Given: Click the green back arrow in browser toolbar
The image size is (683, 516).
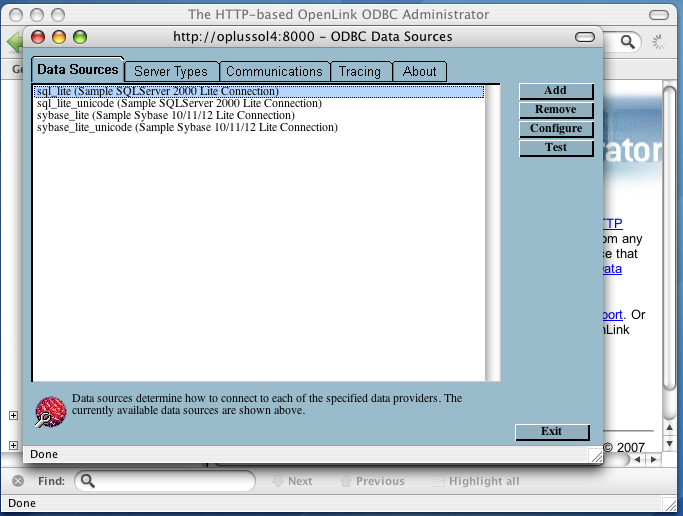Looking at the screenshot, I should (x=13, y=43).
